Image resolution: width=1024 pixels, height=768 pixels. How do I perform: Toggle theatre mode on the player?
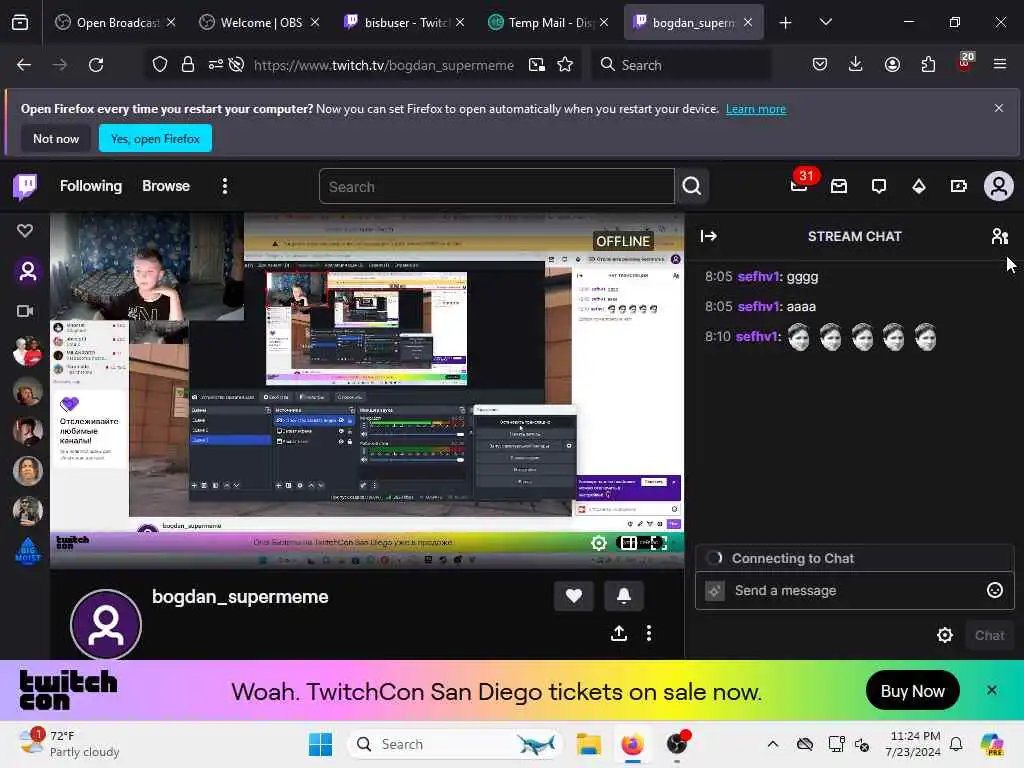coord(628,543)
